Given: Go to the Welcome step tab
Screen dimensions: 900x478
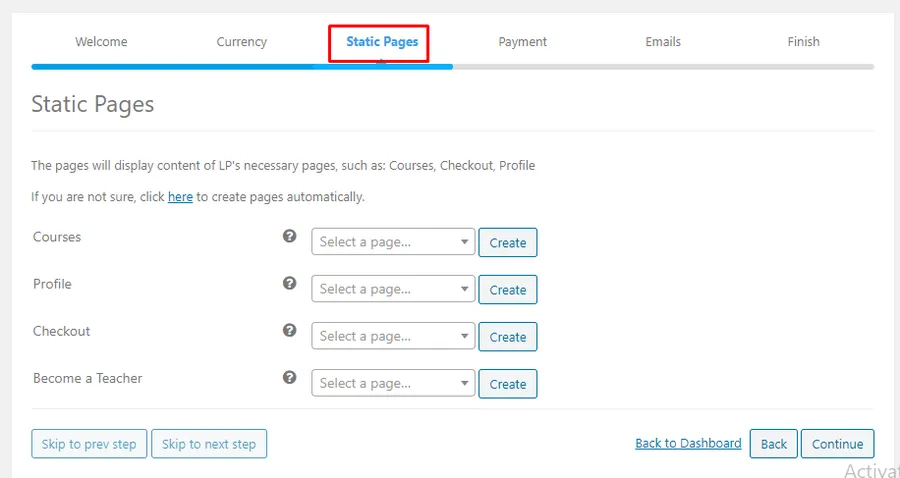Looking at the screenshot, I should [x=101, y=42].
